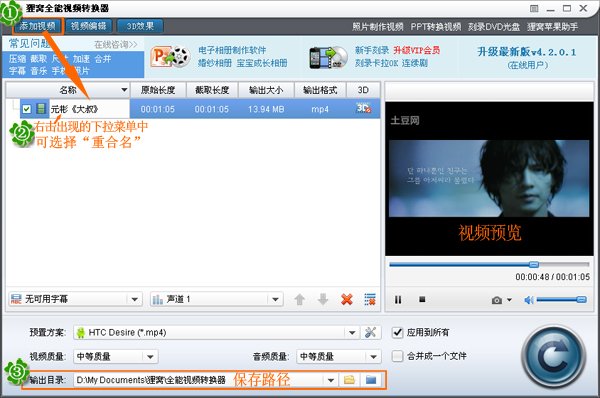Click the 新手刻录 link
This screenshot has width=600, height=398.
pos(372,50)
